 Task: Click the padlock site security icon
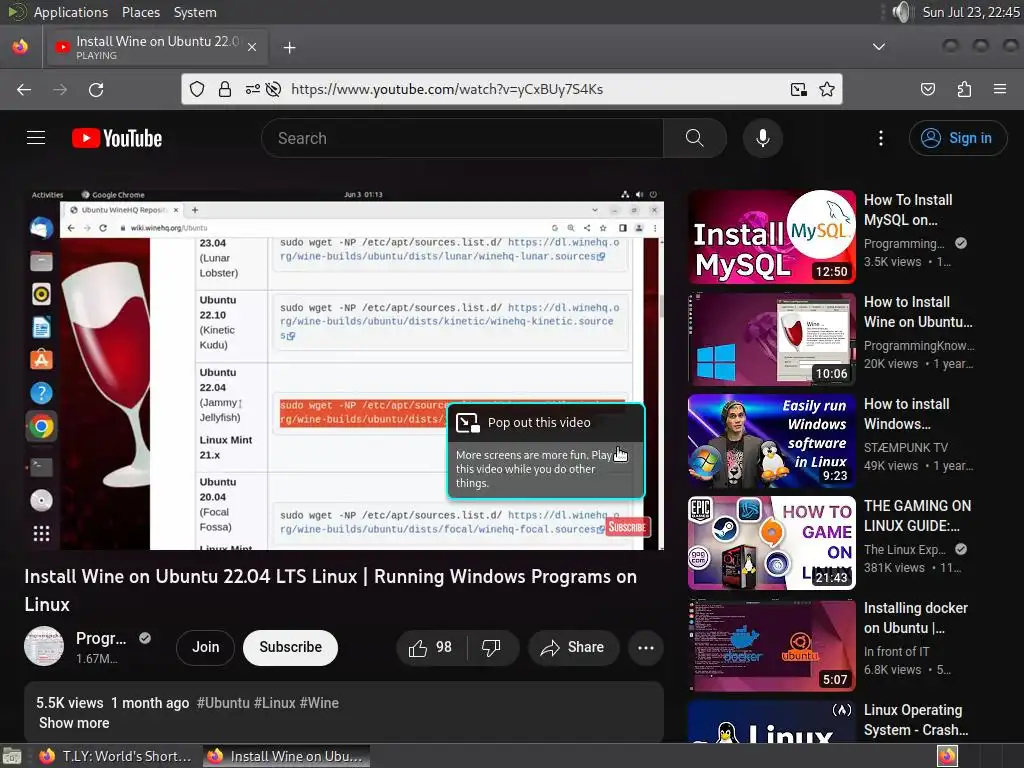225,89
